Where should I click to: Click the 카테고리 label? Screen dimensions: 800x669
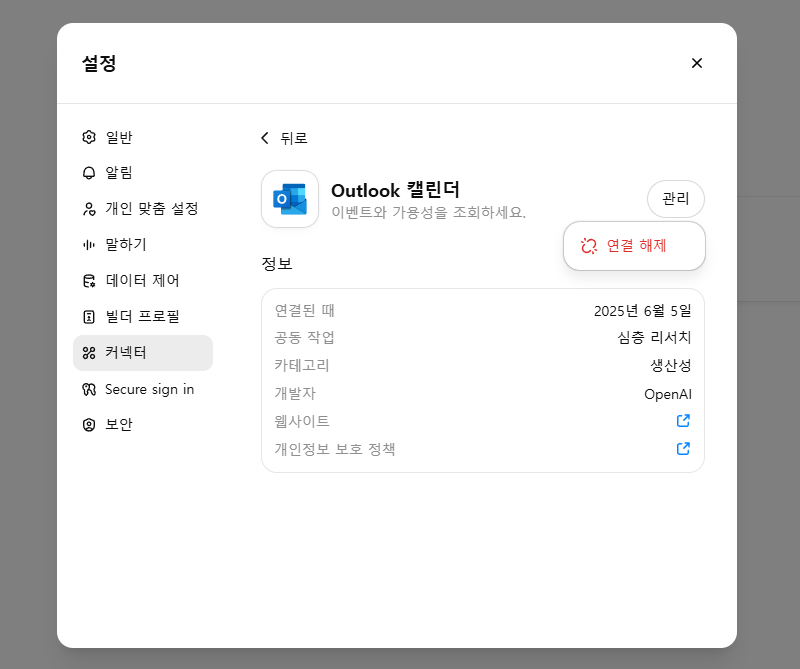tap(302, 366)
